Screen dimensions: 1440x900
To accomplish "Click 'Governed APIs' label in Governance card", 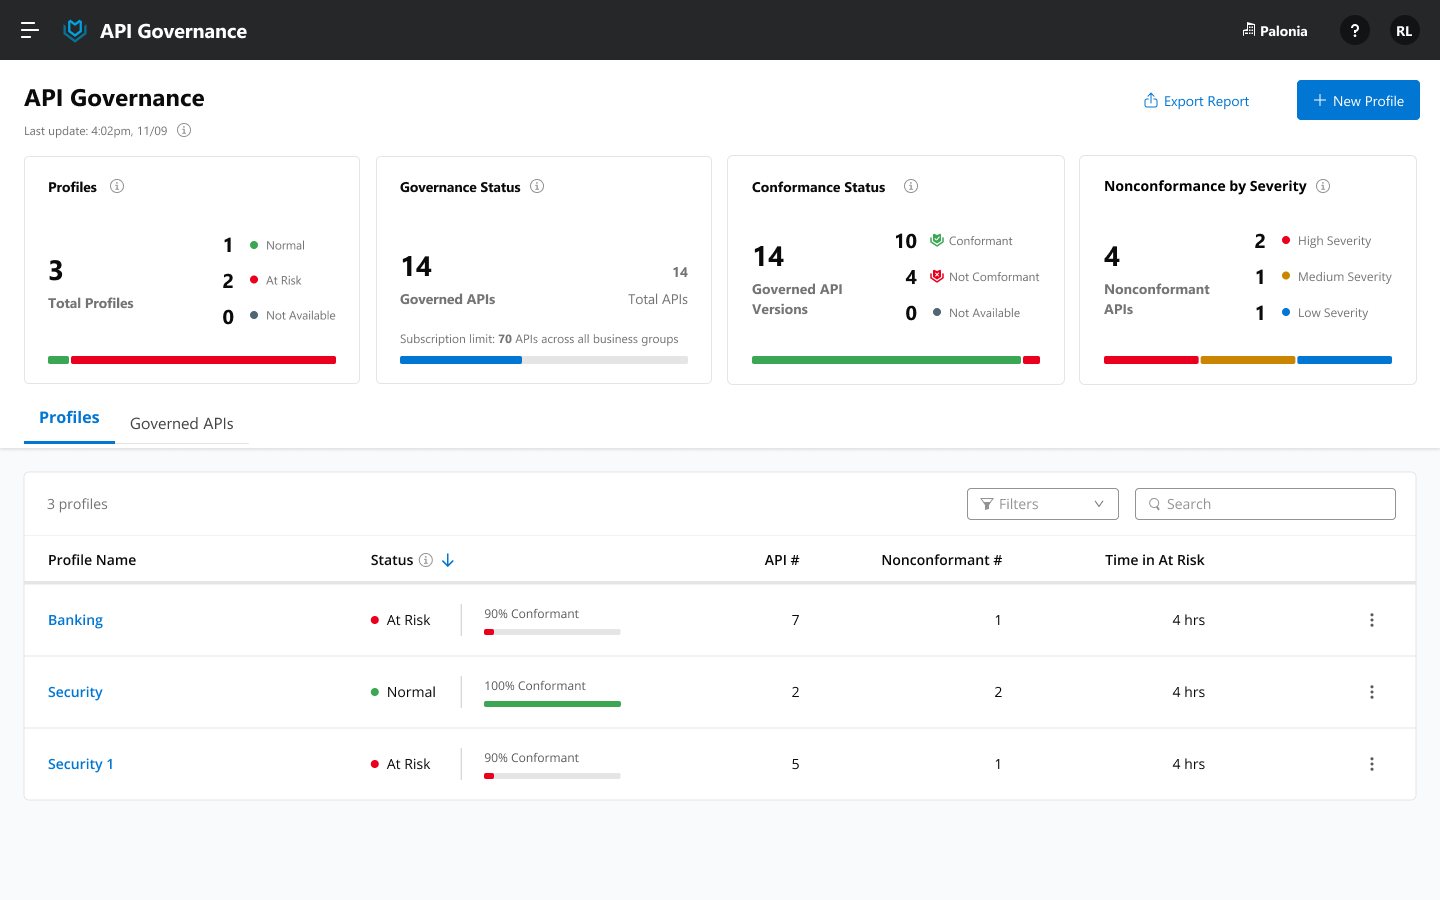I will coord(448,299).
